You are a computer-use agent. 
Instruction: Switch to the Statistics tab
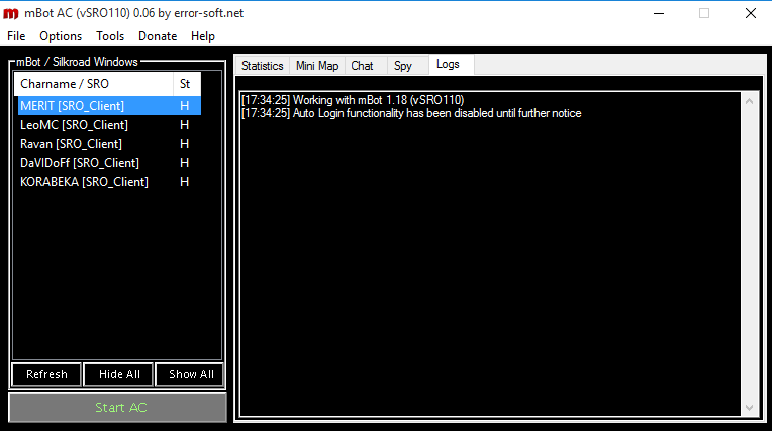pyautogui.click(x=262, y=66)
